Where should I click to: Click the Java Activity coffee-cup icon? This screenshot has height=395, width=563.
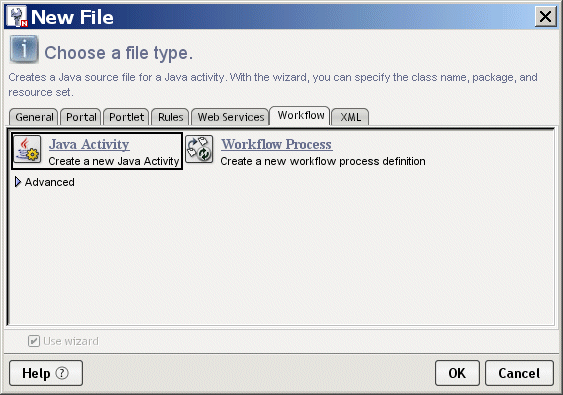[x=27, y=149]
